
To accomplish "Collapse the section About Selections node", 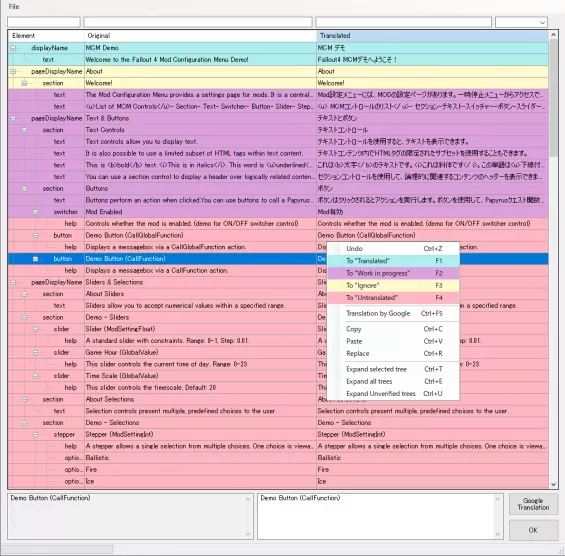I will pyautogui.click(x=24, y=399).
